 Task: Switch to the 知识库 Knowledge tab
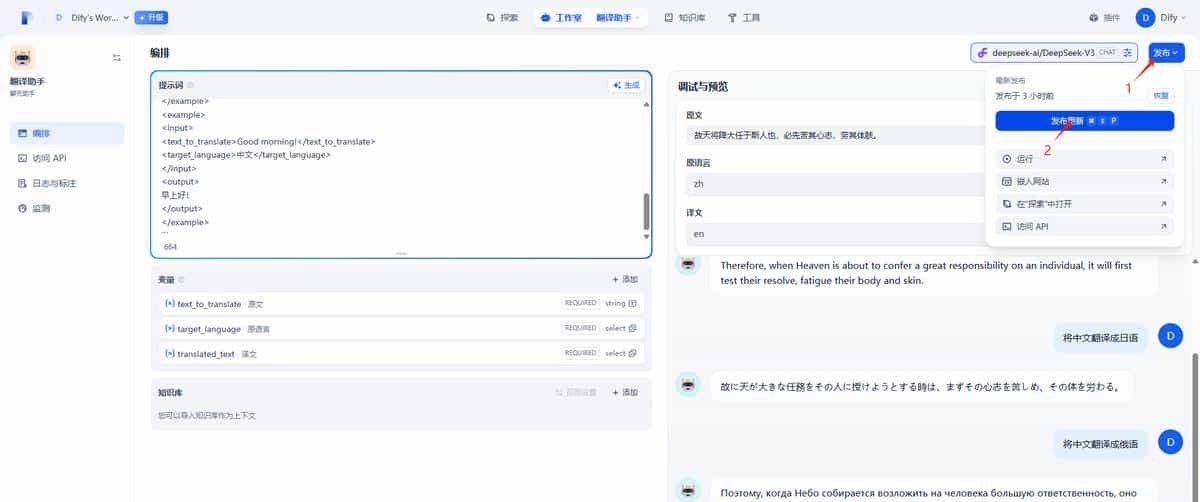[x=683, y=17]
